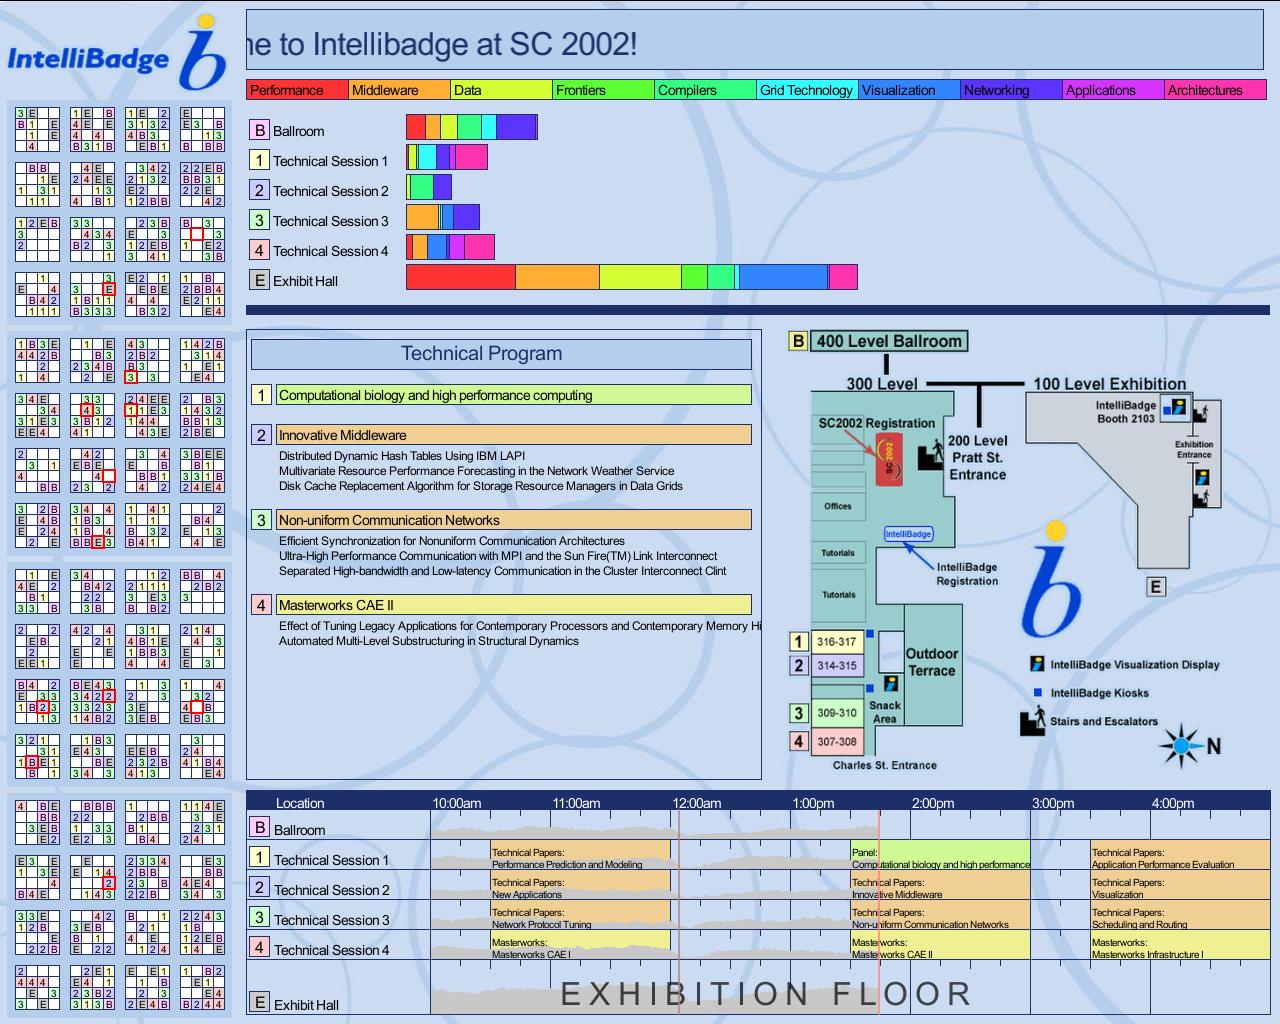This screenshot has width=1280, height=1024.
Task: Click Automated Multi-Level Substructuring in Structural Dynamics
Action: pyautogui.click(x=428, y=641)
